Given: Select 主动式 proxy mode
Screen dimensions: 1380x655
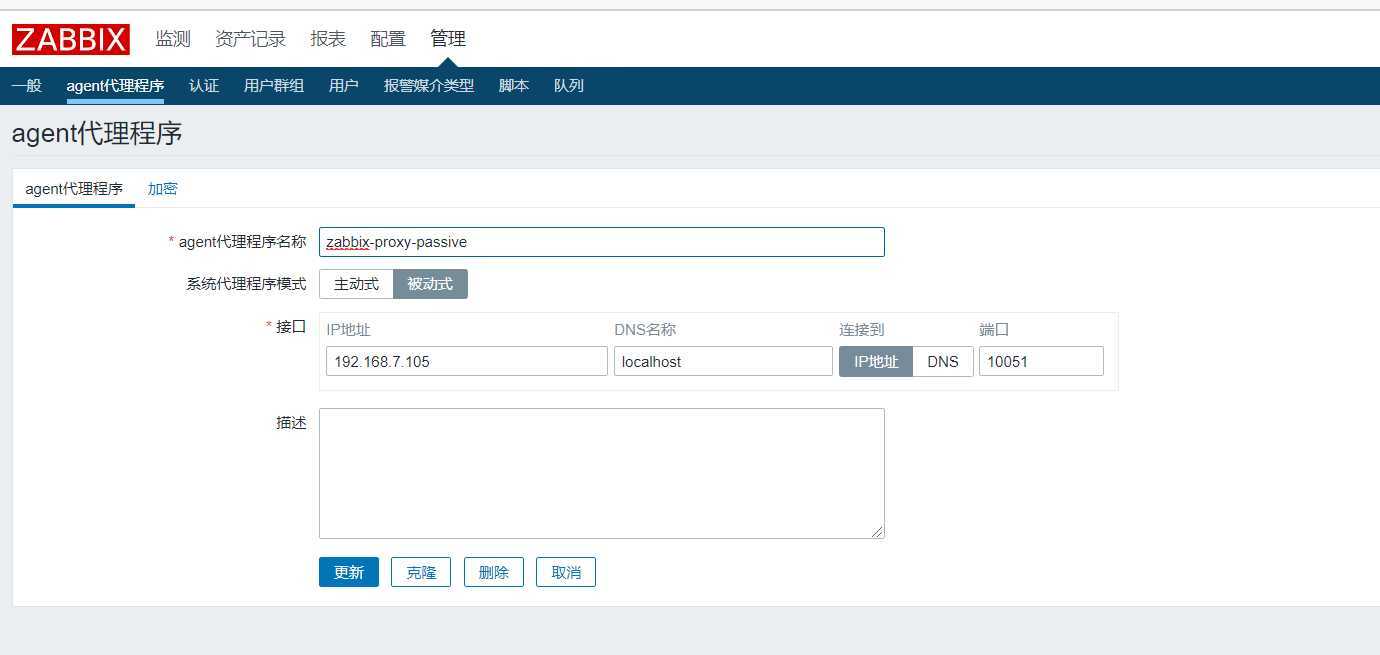Looking at the screenshot, I should pos(357,284).
